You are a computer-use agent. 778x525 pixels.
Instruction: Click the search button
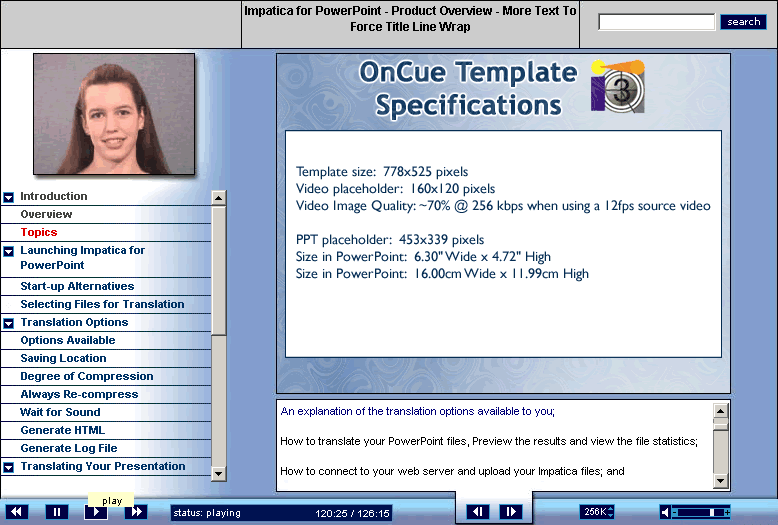743,22
